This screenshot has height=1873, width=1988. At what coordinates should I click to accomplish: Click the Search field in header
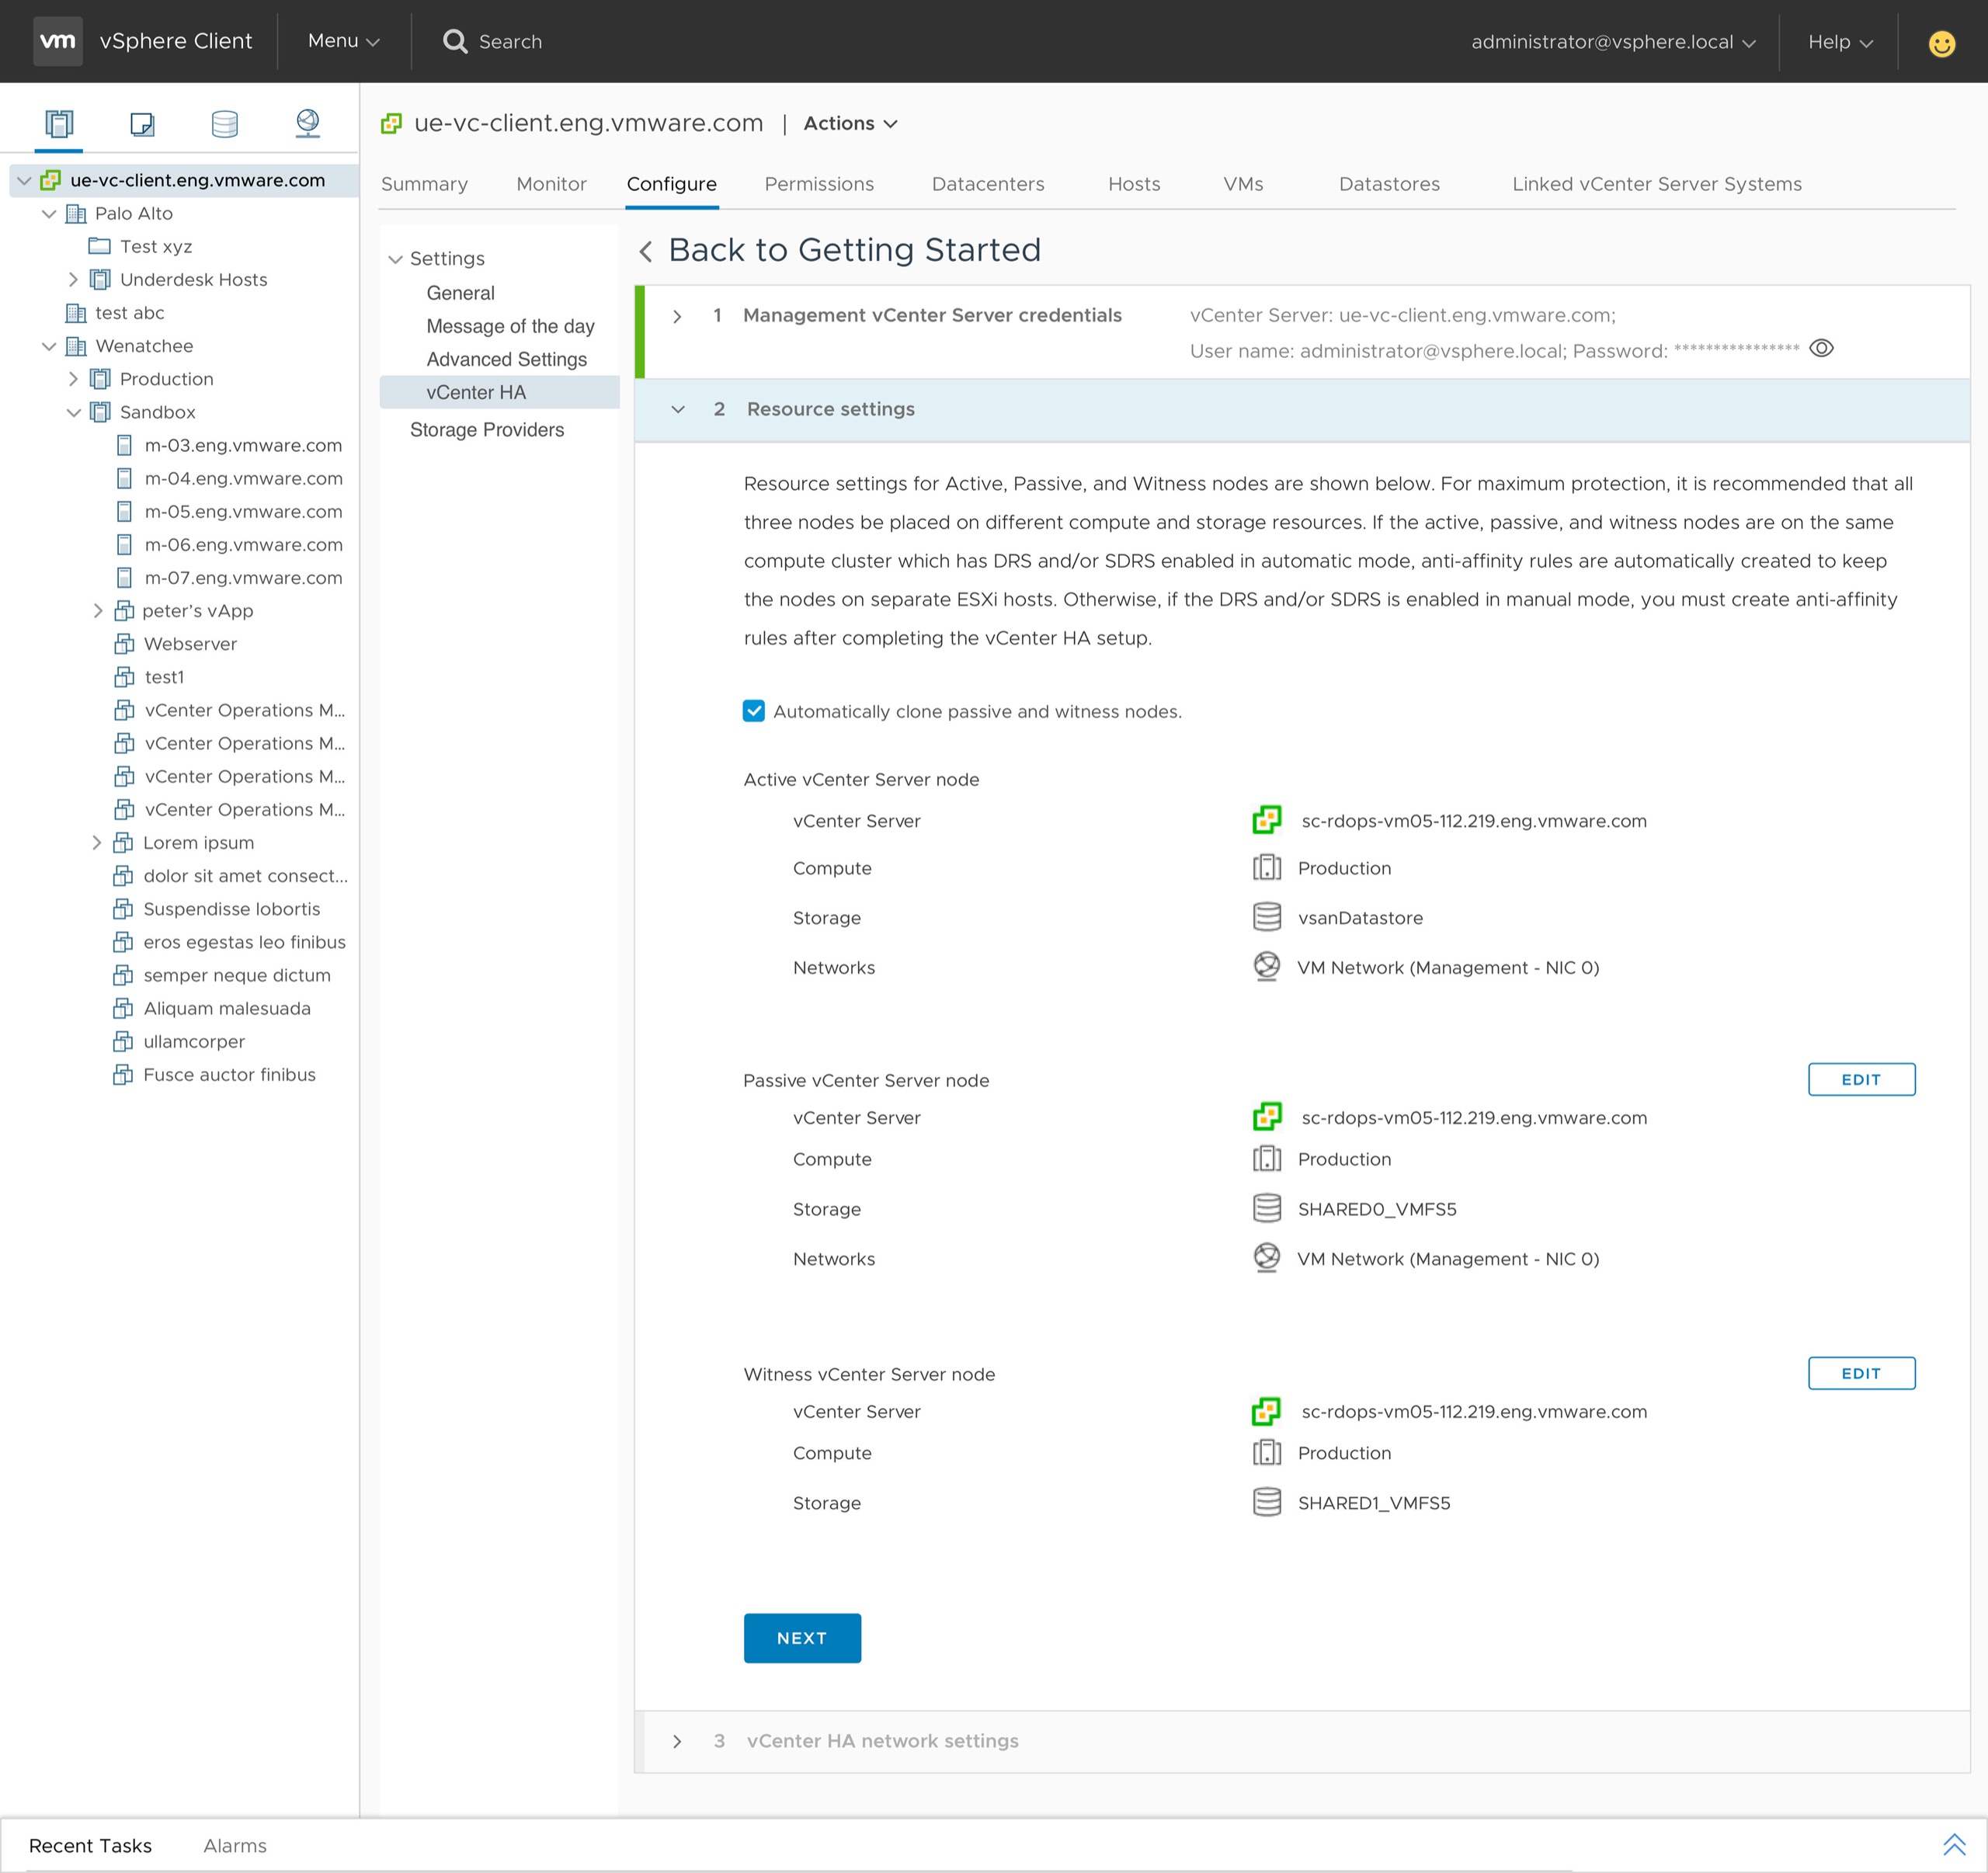click(x=510, y=41)
